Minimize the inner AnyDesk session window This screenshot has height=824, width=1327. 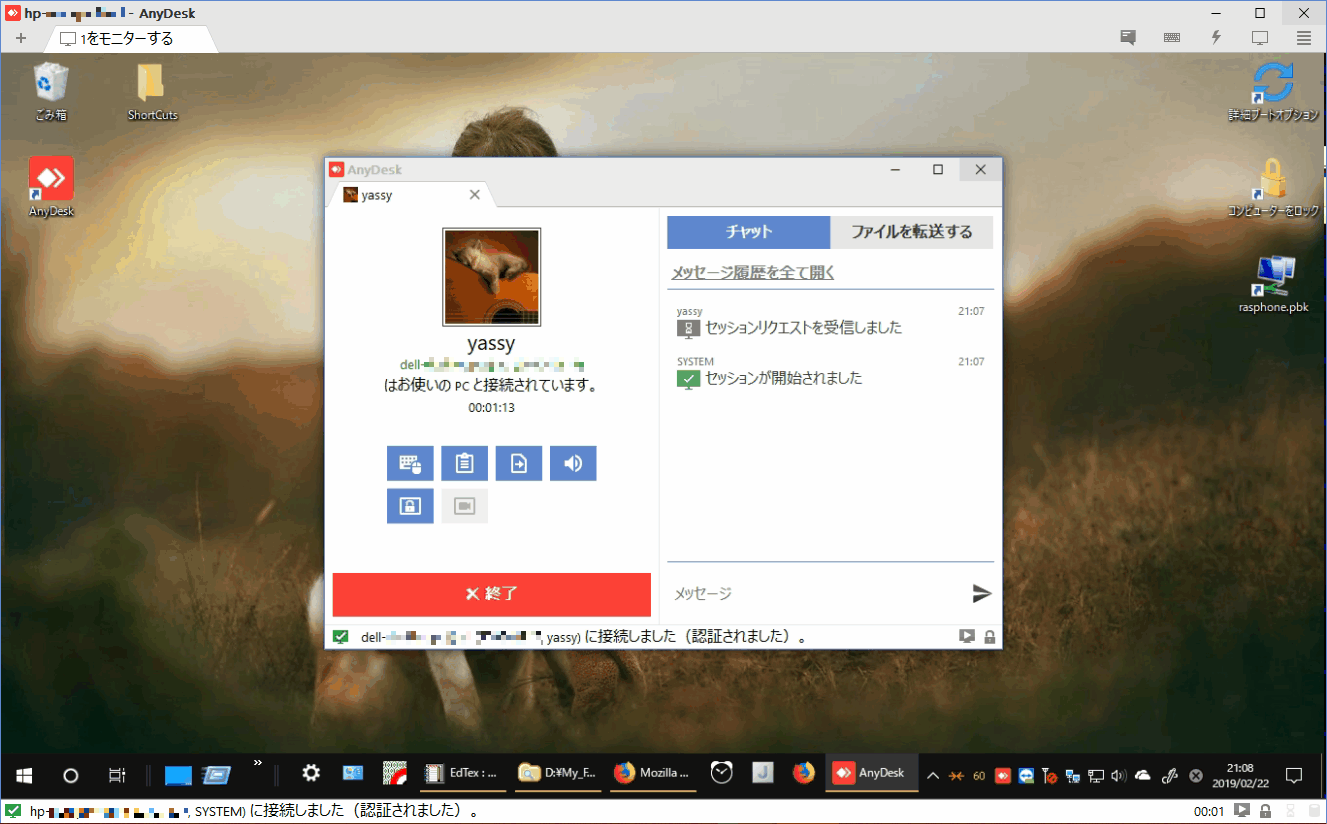[x=894, y=169]
